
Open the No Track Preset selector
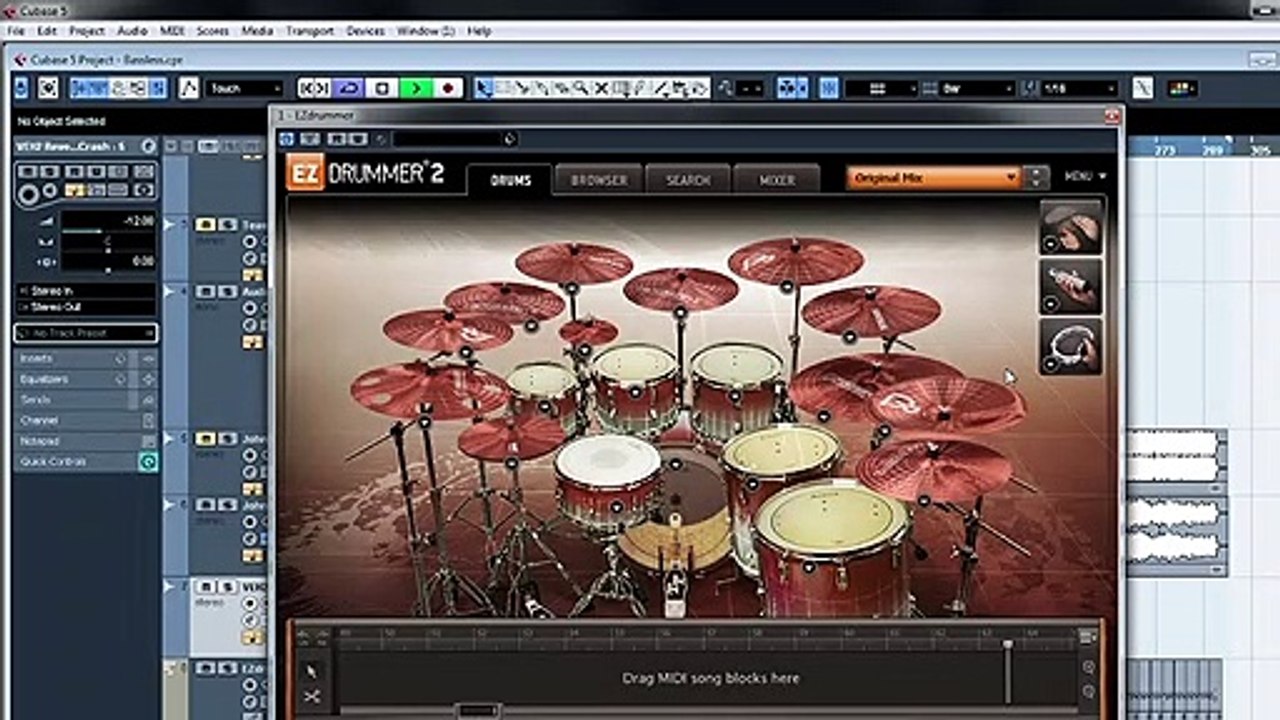click(86, 333)
